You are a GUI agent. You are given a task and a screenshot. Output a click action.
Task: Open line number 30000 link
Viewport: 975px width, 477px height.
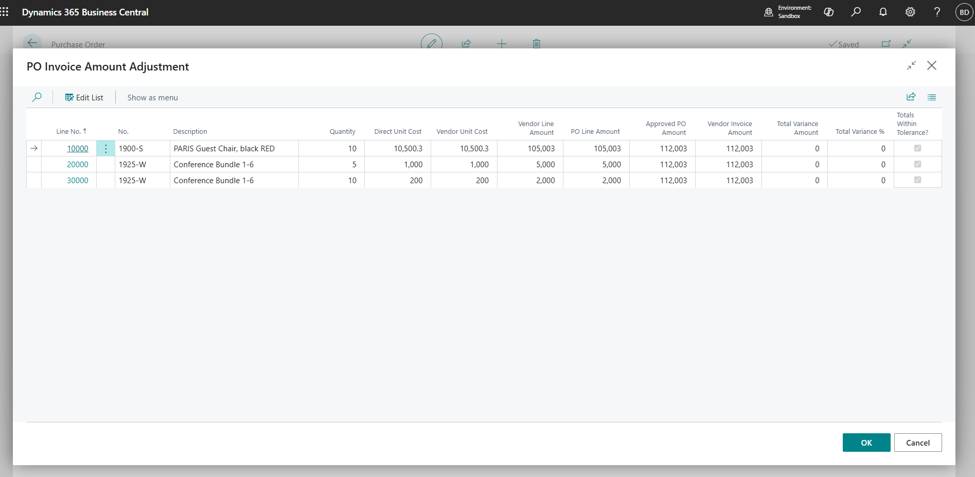(77, 180)
